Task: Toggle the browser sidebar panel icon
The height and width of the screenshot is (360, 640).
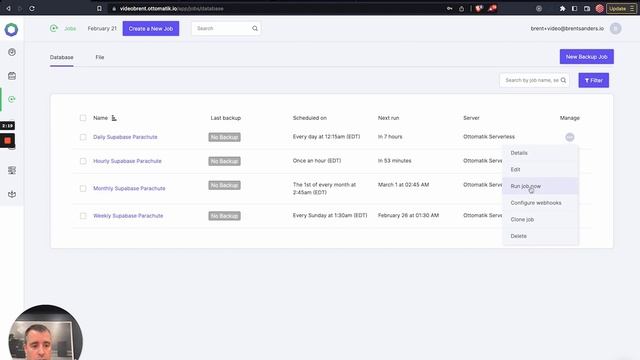Action: point(574,8)
